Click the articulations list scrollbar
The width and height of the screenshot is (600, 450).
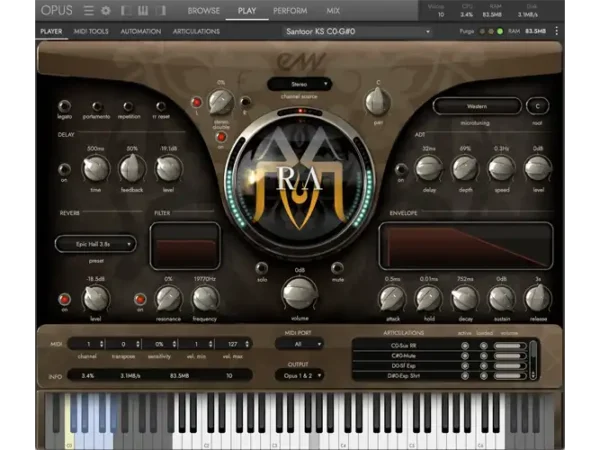tap(533, 360)
